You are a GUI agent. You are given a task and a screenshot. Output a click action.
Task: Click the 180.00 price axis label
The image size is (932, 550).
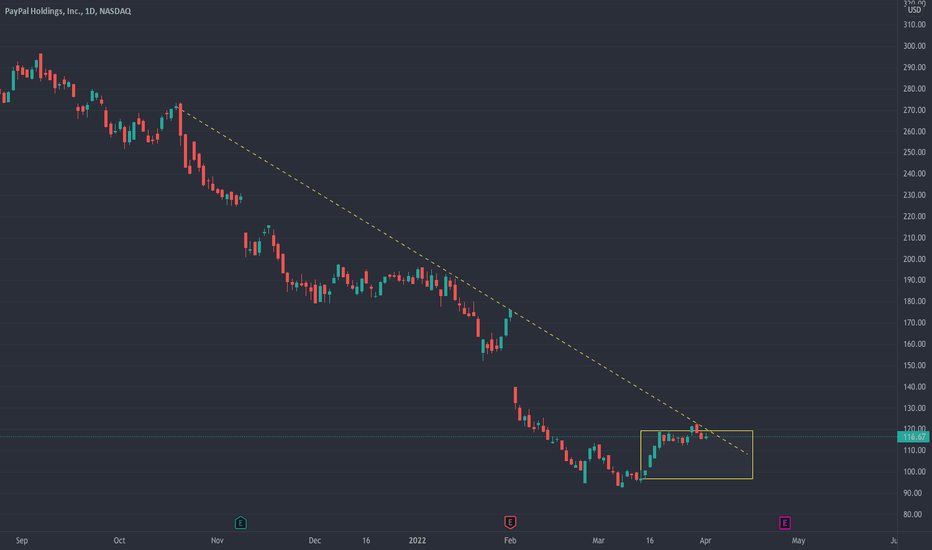914,301
